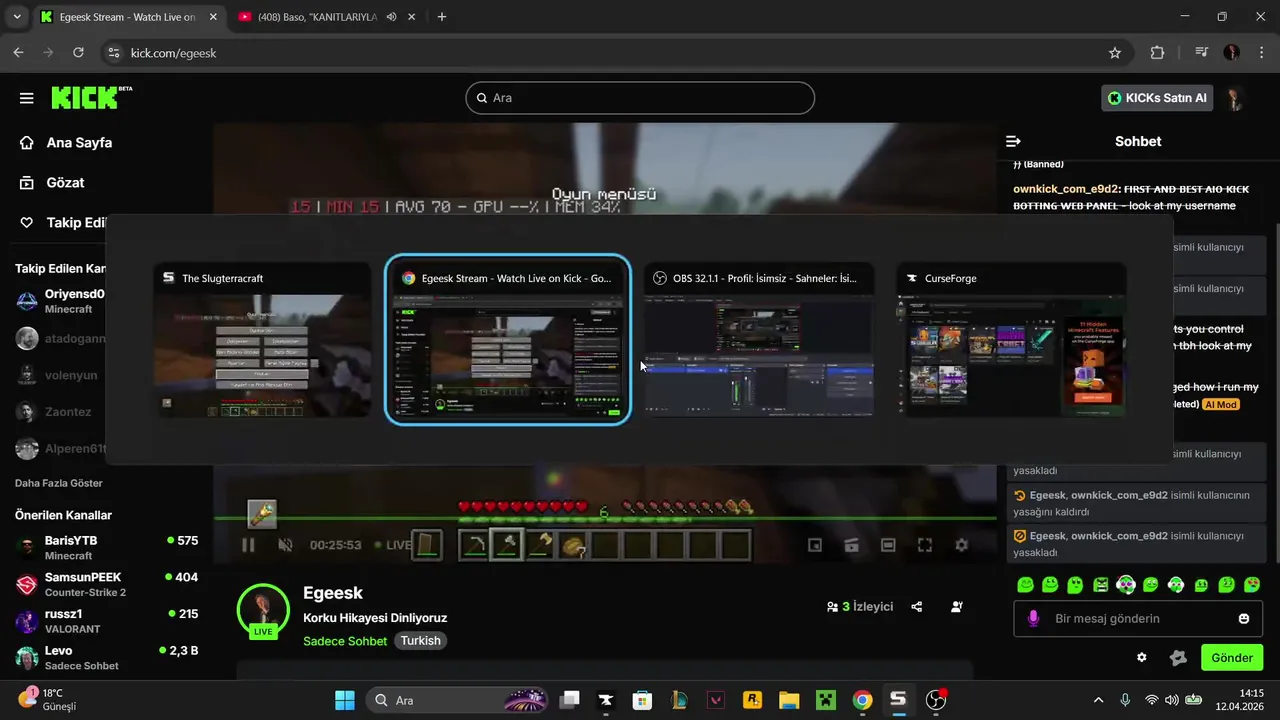The height and width of the screenshot is (720, 1280).
Task: Open League of Legends from taskbar
Action: [x=679, y=700]
